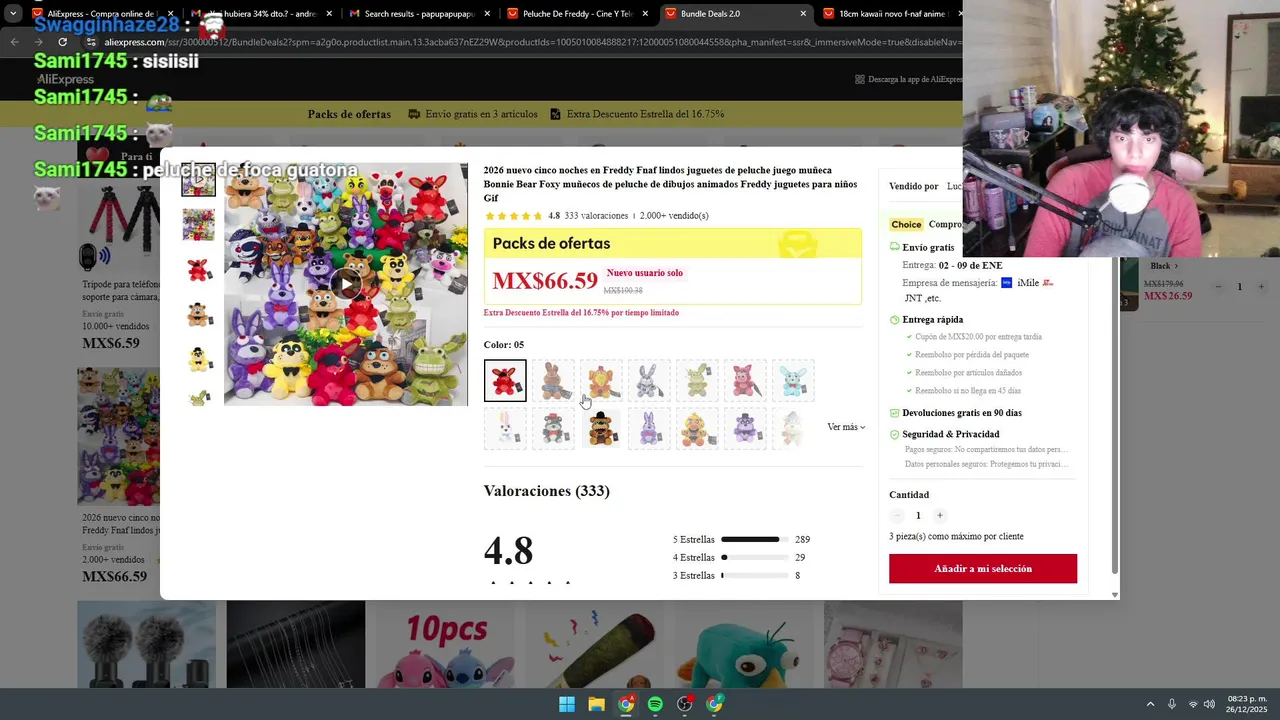
Task: Choose the gray bear with red hat option
Action: coord(553,429)
